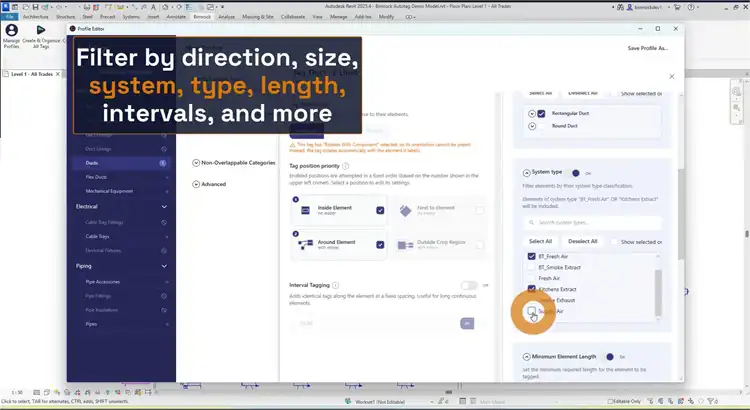
Task: Select the Mechanical Equipment category in the sidebar
Action: (121, 191)
